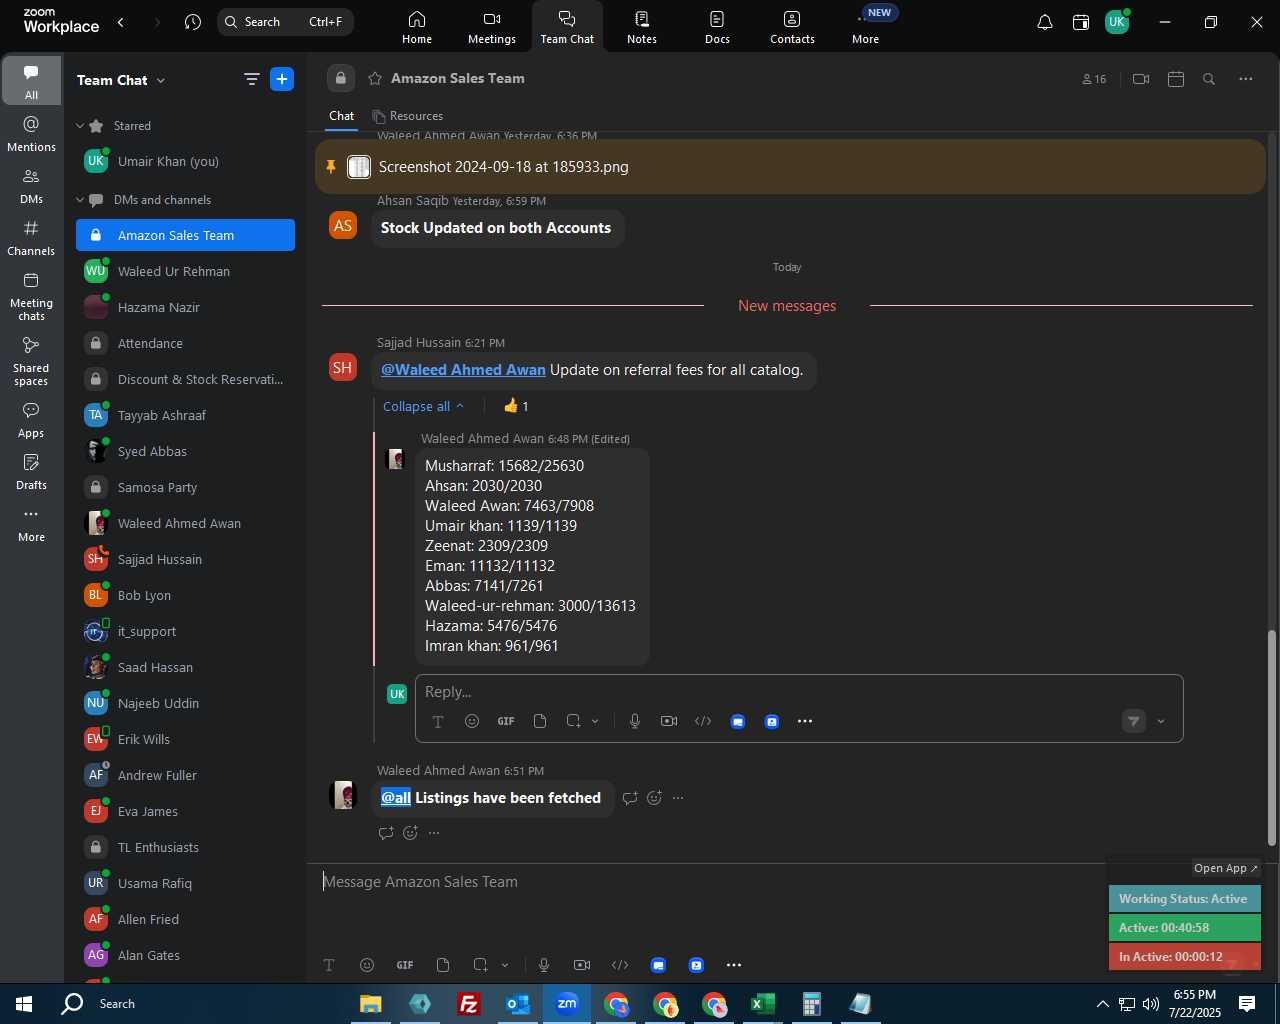Open FileZilla from the taskbar
The height and width of the screenshot is (1024, 1280).
pyautogui.click(x=468, y=1004)
